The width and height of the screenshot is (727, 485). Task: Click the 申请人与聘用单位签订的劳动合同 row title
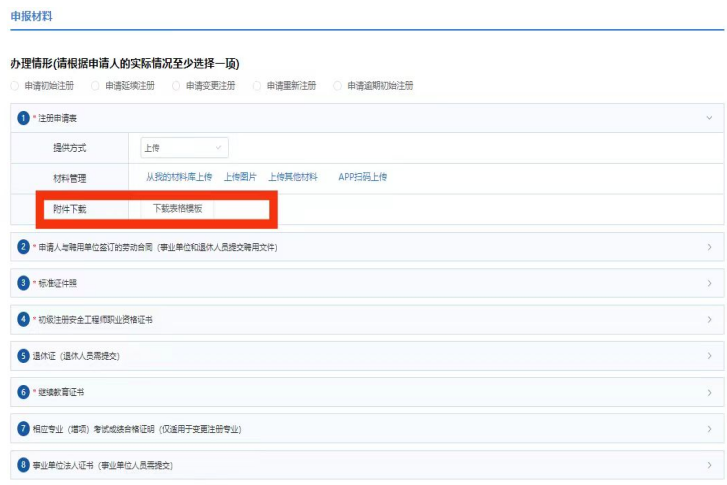pyautogui.click(x=158, y=248)
